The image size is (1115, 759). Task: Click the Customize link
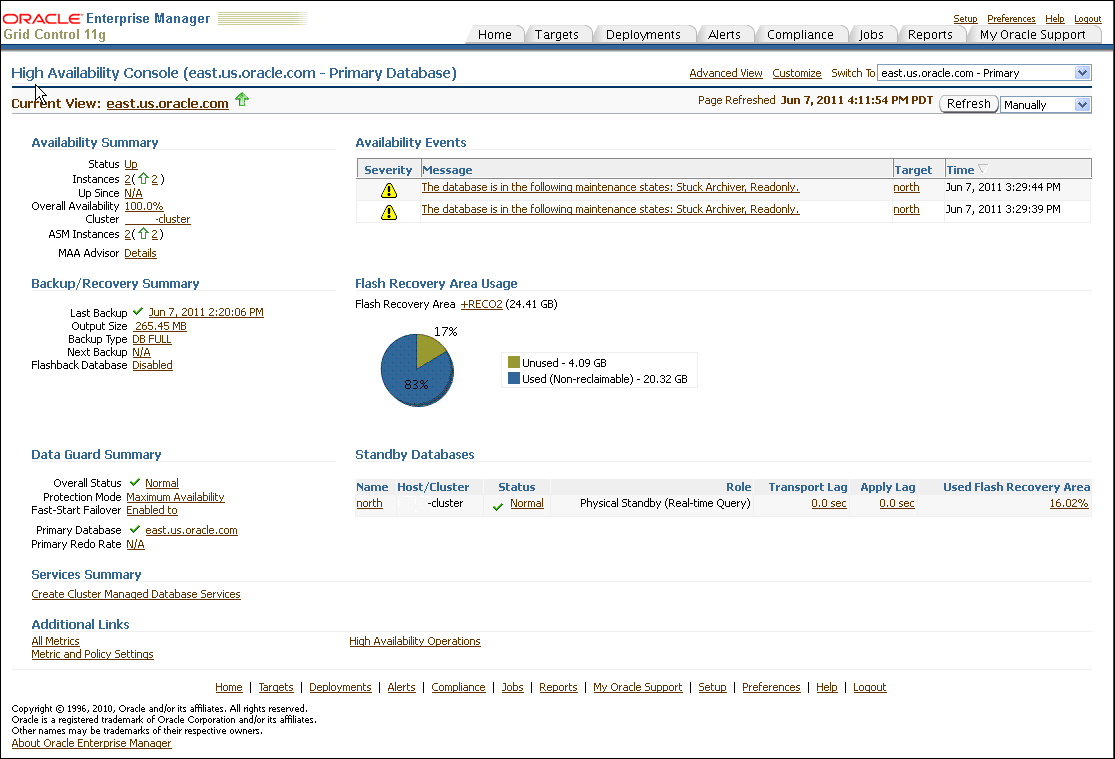(797, 74)
